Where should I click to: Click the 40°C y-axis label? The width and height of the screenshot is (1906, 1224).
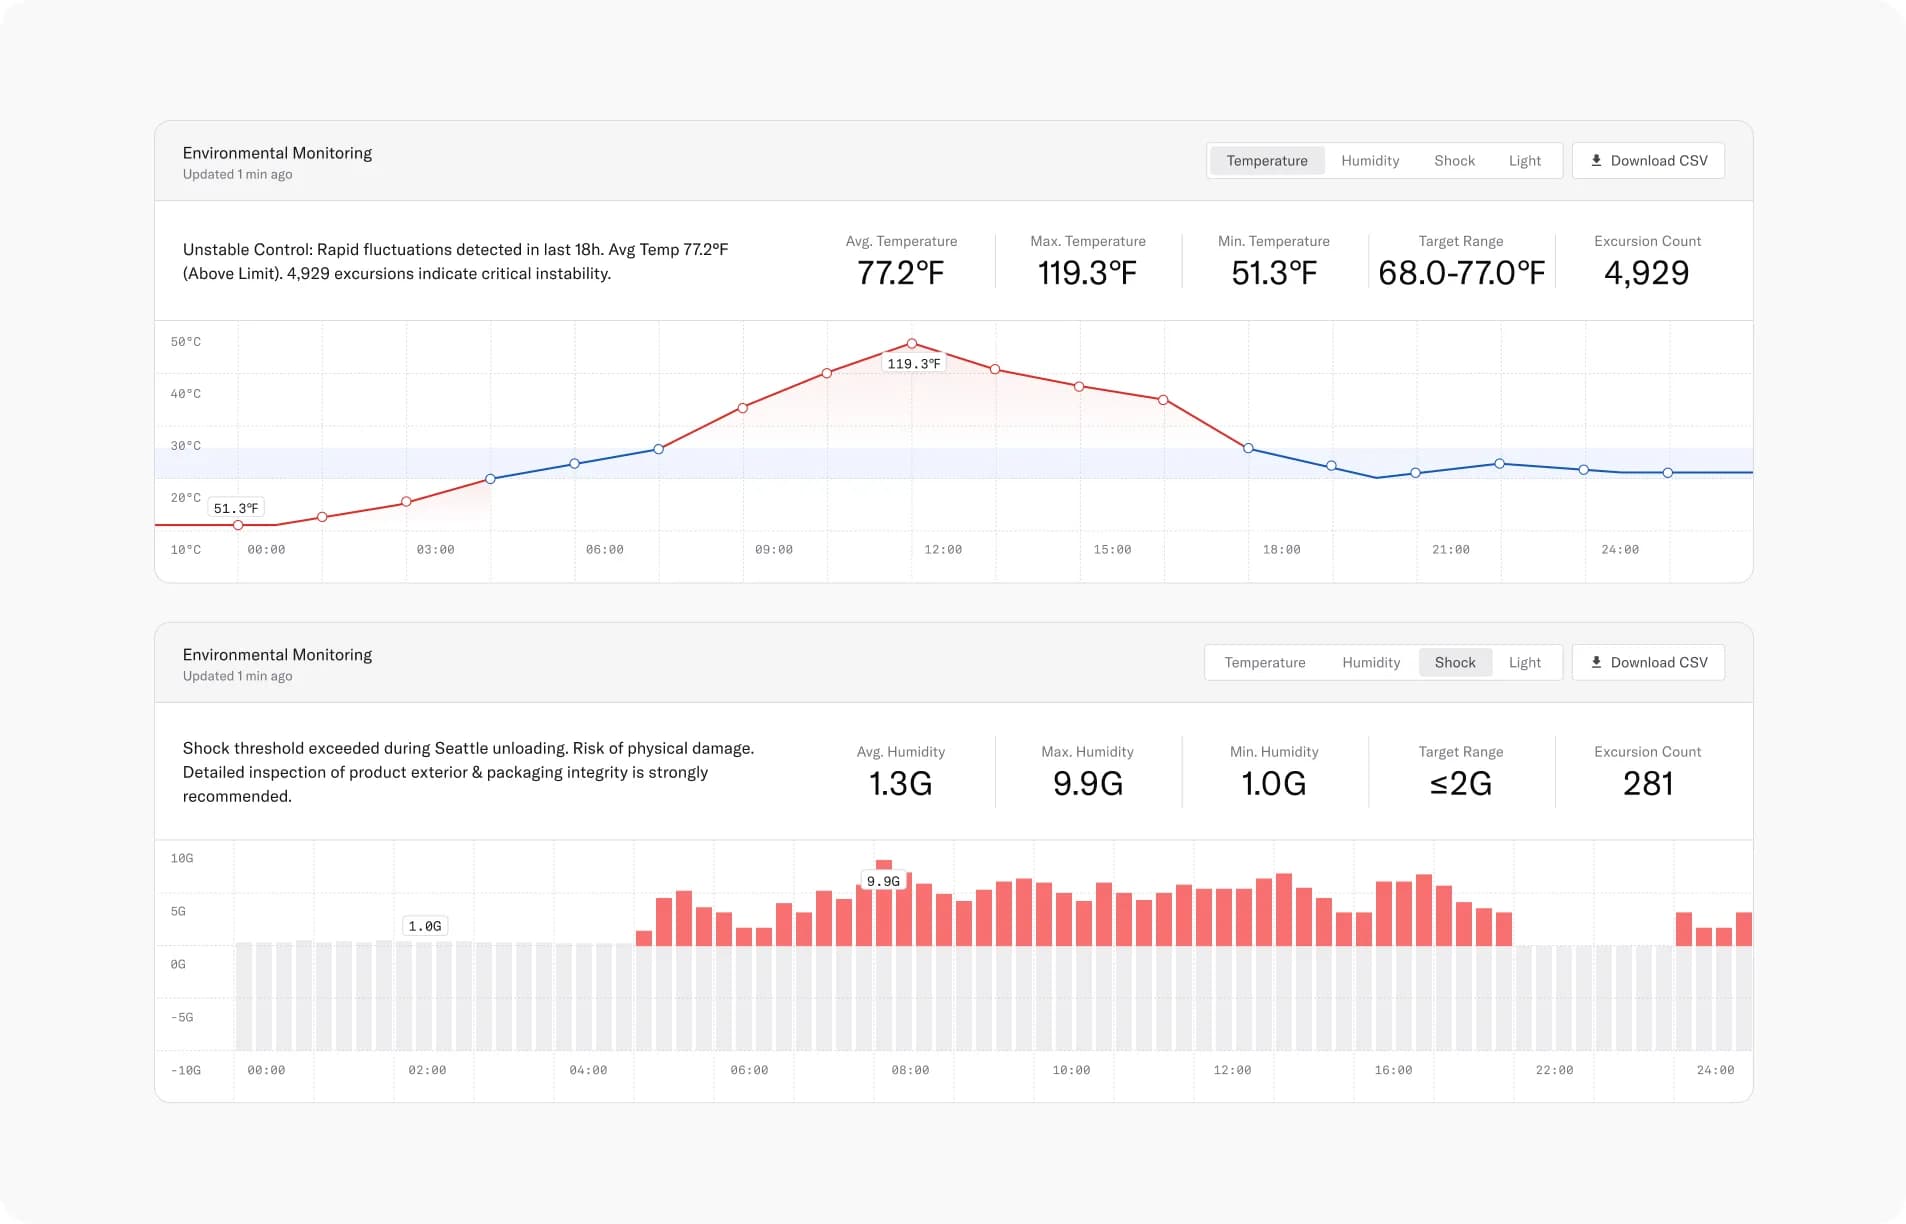click(x=185, y=394)
